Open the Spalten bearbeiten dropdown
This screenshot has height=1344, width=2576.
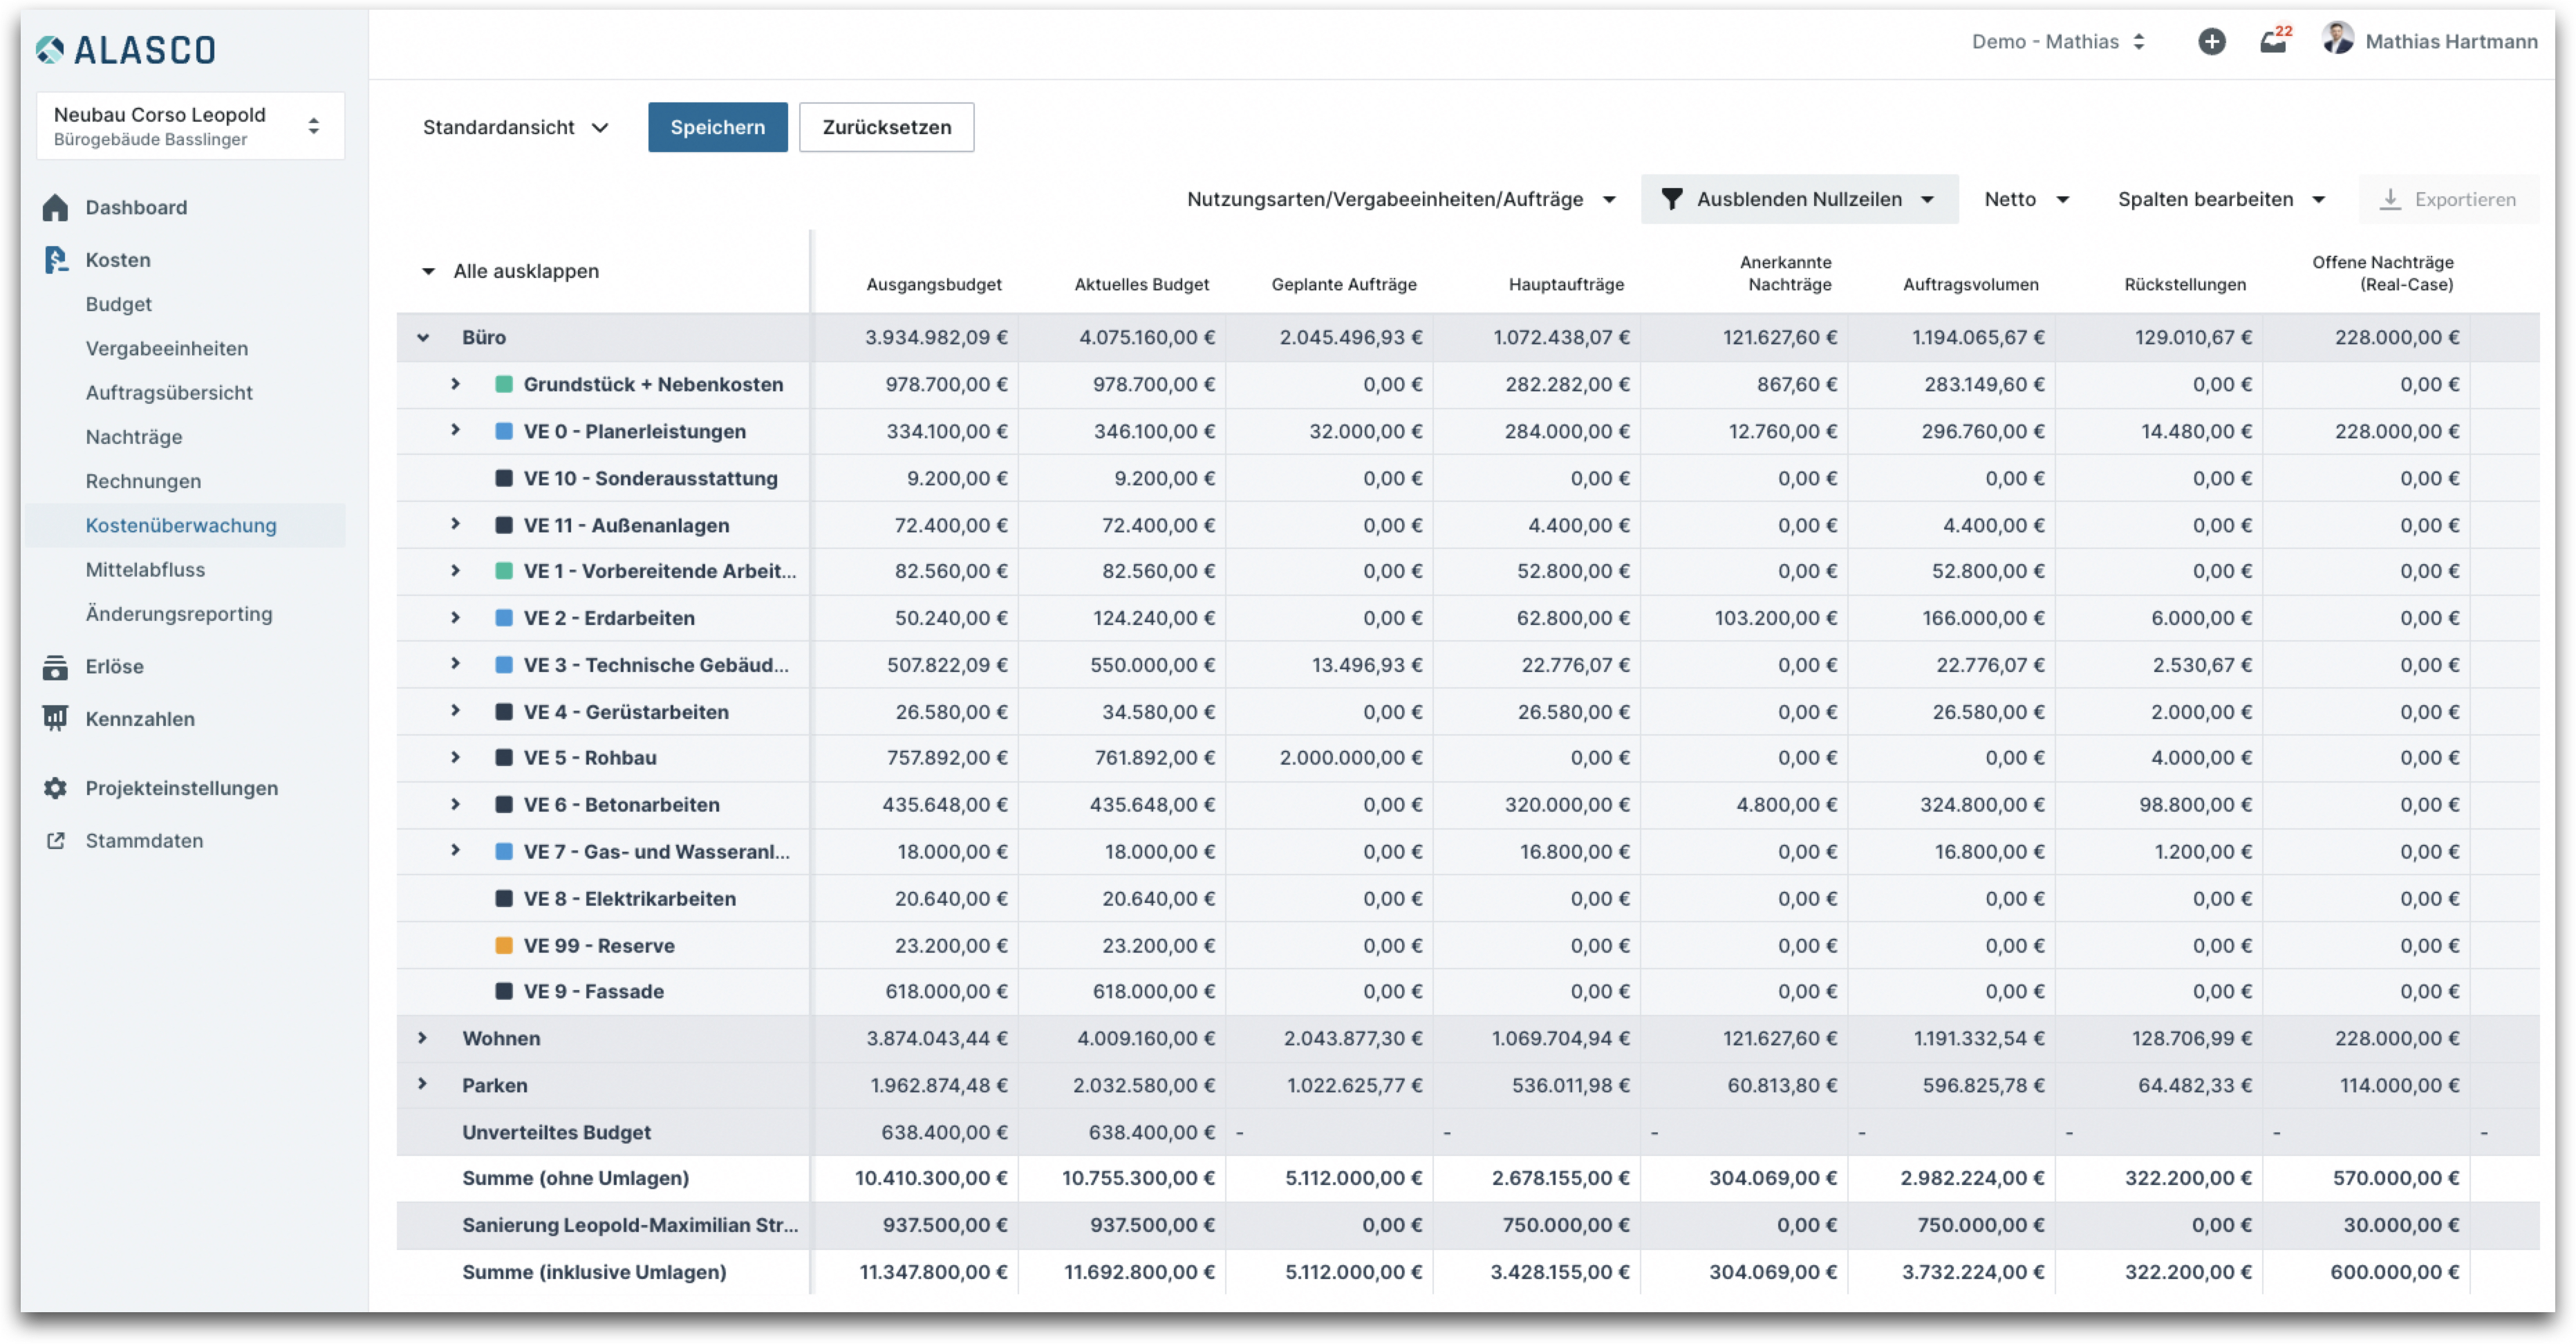coord(2221,199)
